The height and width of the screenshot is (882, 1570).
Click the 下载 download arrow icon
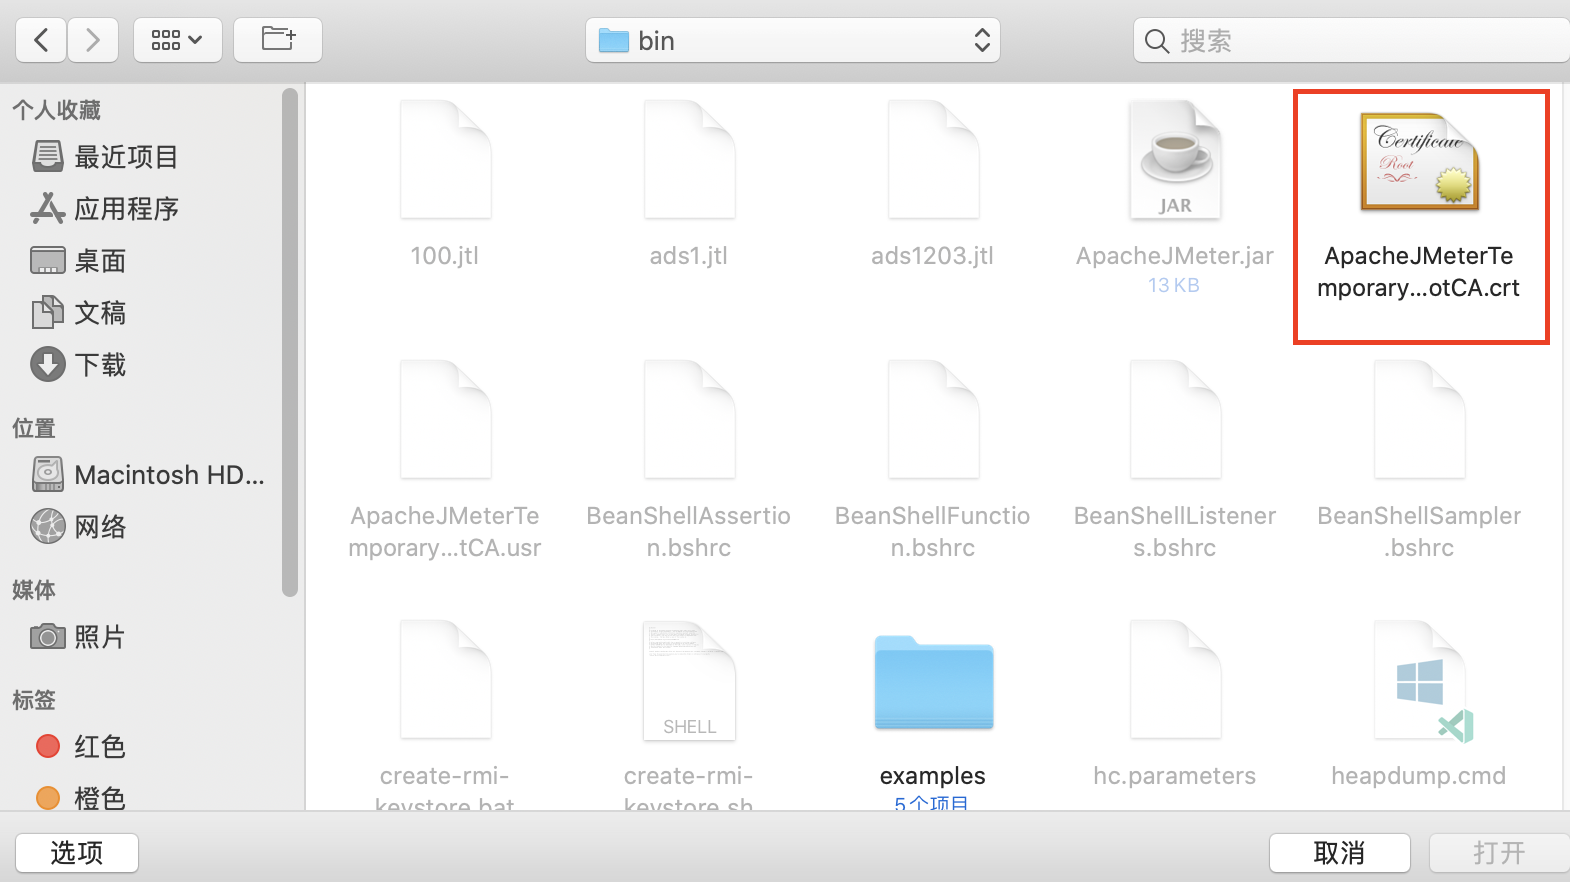tap(48, 364)
